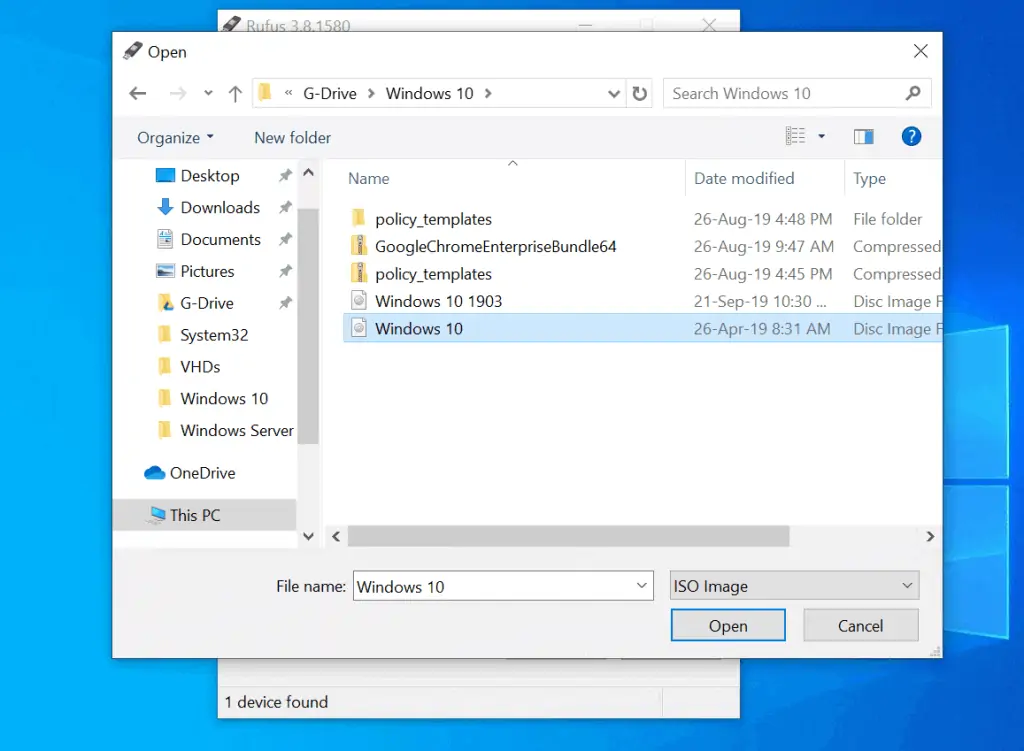The height and width of the screenshot is (751, 1024).
Task: Select the OneDrive cloud item
Action: point(202,473)
